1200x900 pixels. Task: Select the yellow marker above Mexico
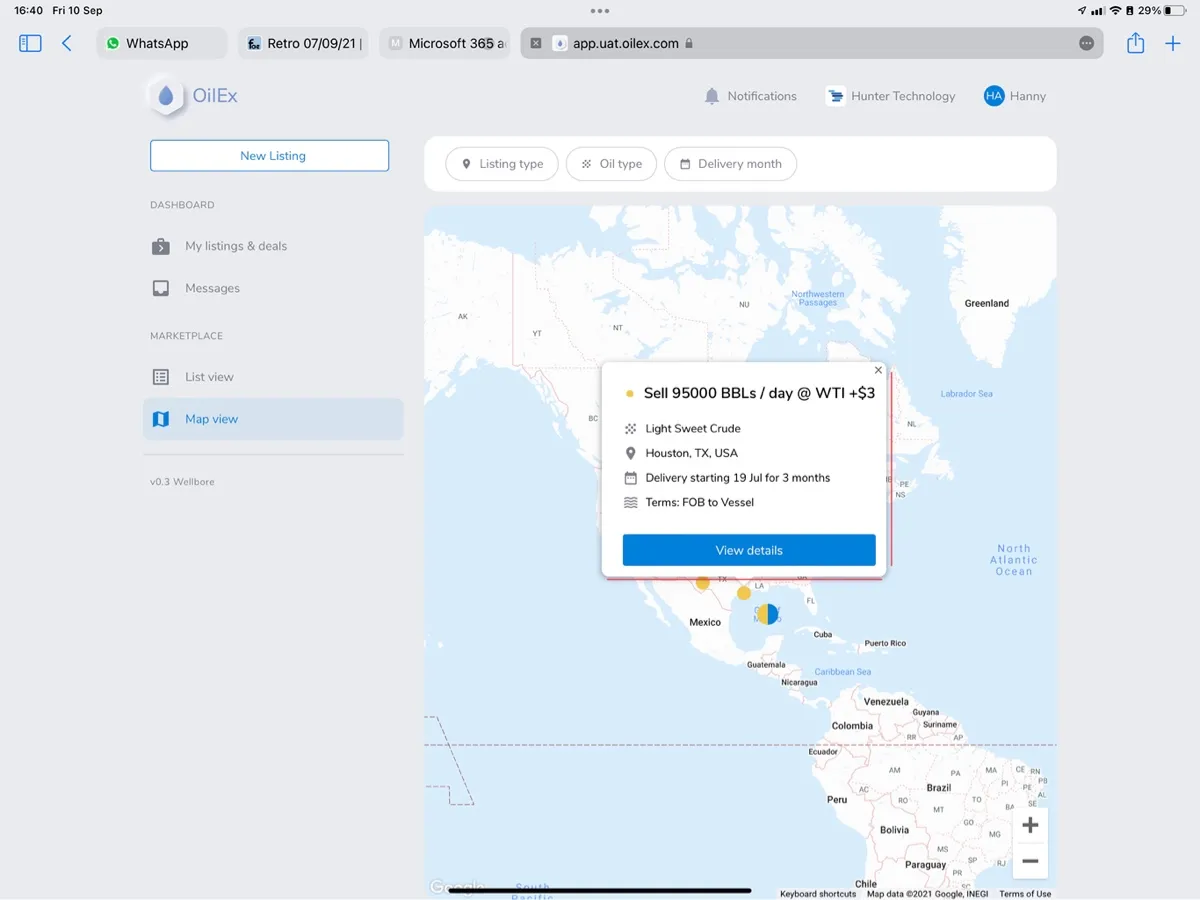(x=703, y=583)
